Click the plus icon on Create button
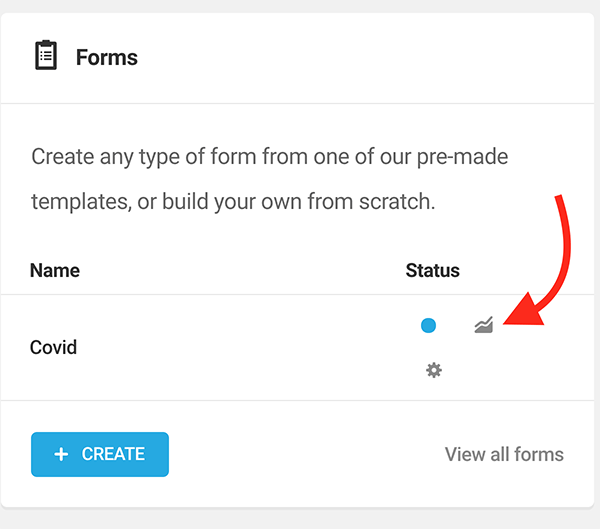 coord(61,454)
